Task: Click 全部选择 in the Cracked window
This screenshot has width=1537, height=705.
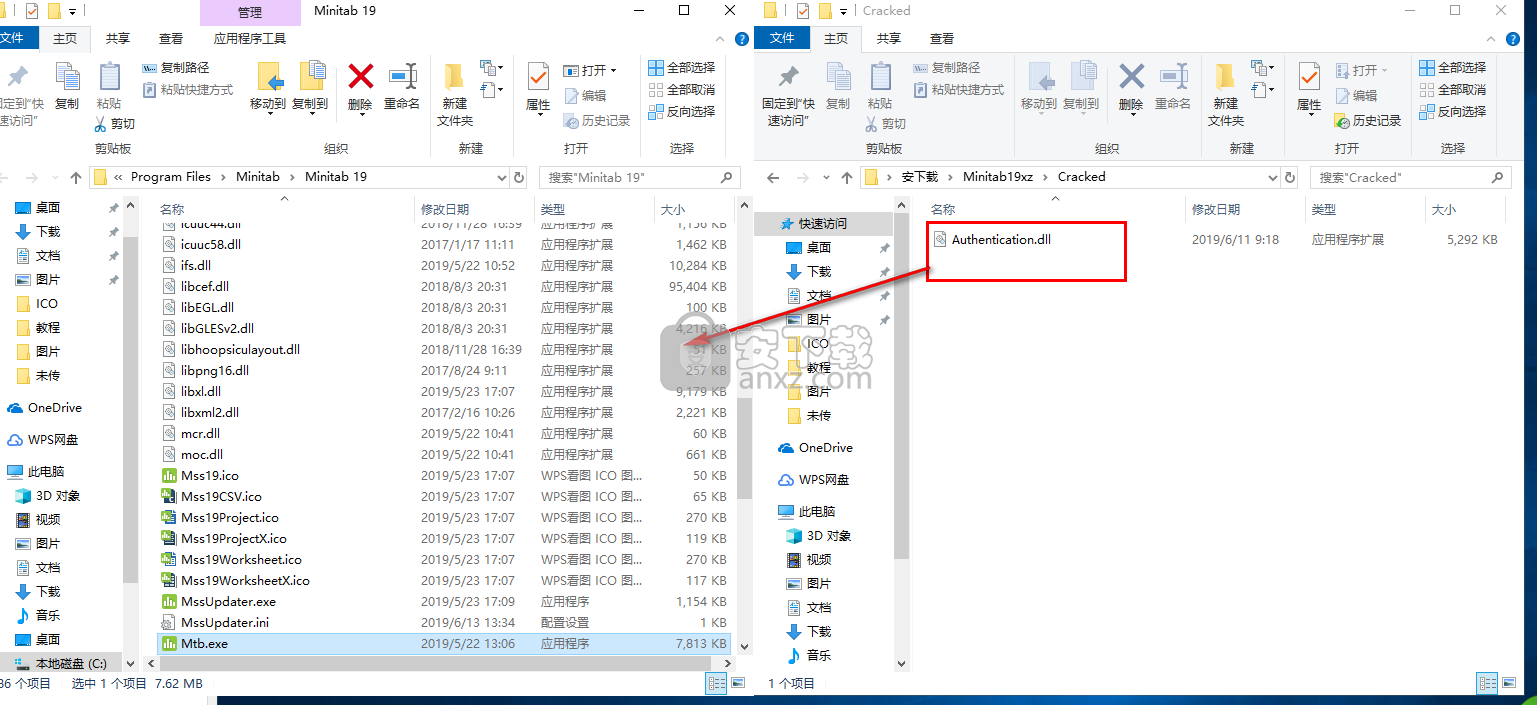Action: pyautogui.click(x=1453, y=68)
